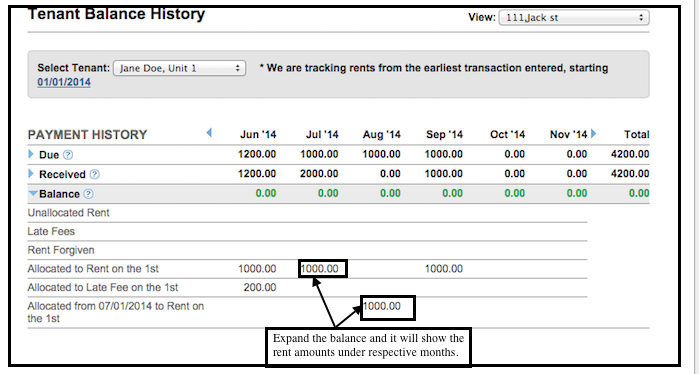Expand the Received row
This screenshot has height=374, width=699.
31,174
